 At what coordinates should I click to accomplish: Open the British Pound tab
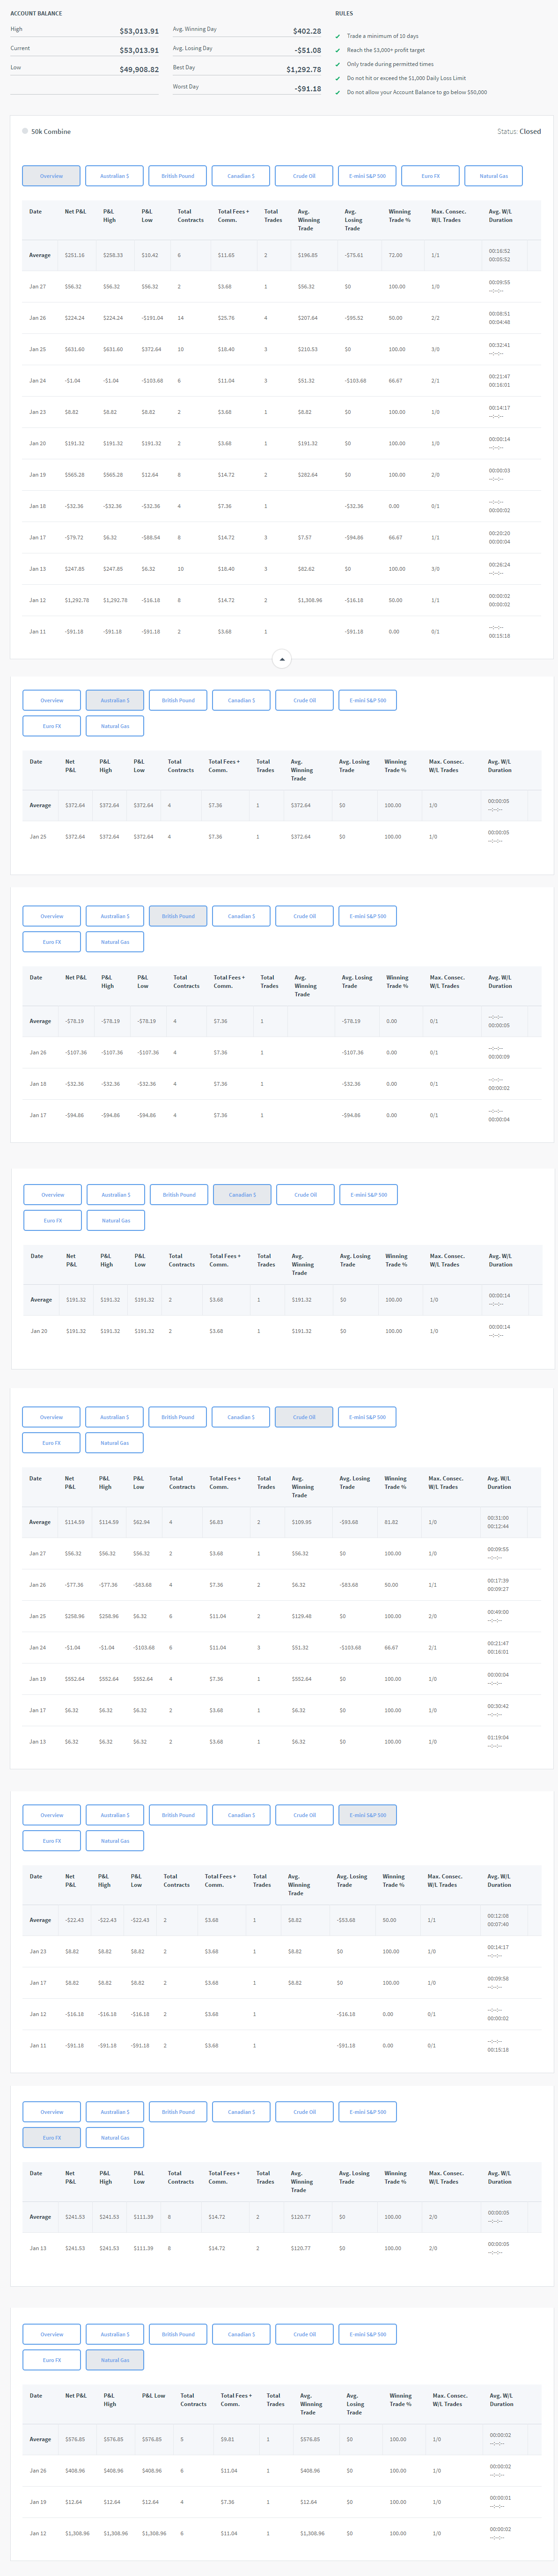pyautogui.click(x=177, y=175)
